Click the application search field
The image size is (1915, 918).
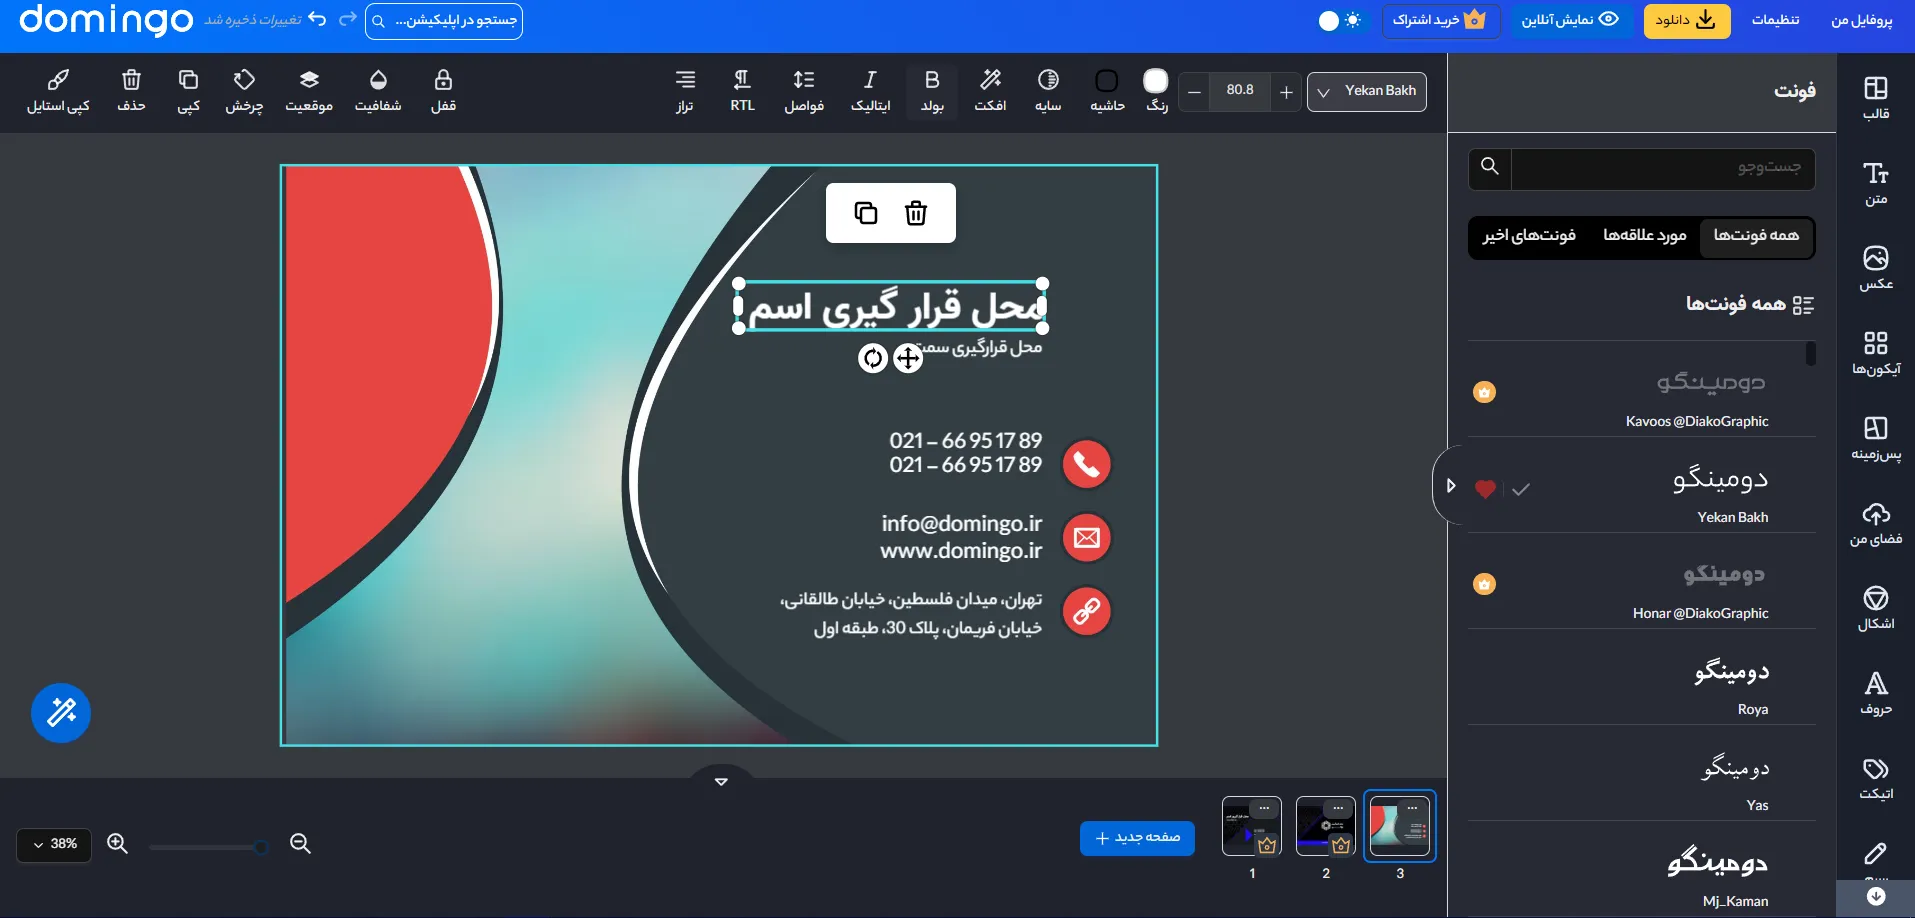coord(444,21)
